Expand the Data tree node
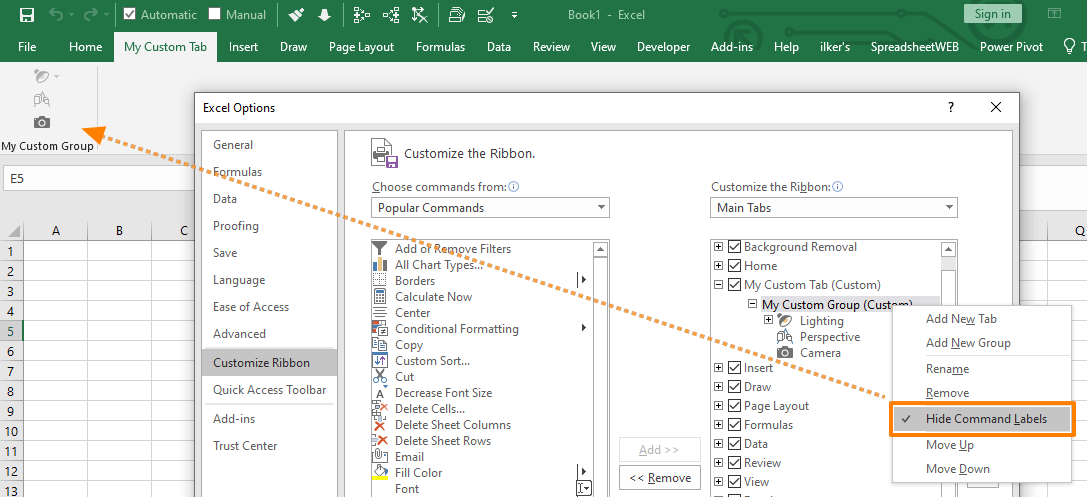Image resolution: width=1087 pixels, height=497 pixels. coord(719,444)
